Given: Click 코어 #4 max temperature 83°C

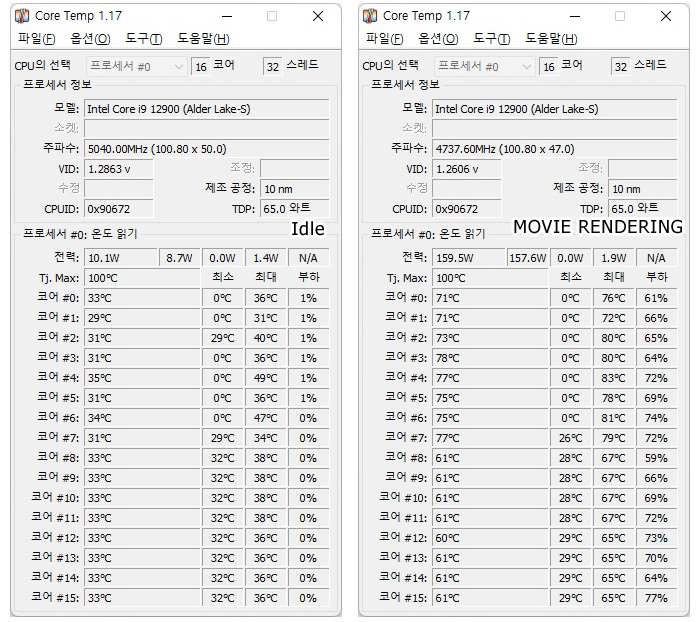Looking at the screenshot, I should pos(614,378).
